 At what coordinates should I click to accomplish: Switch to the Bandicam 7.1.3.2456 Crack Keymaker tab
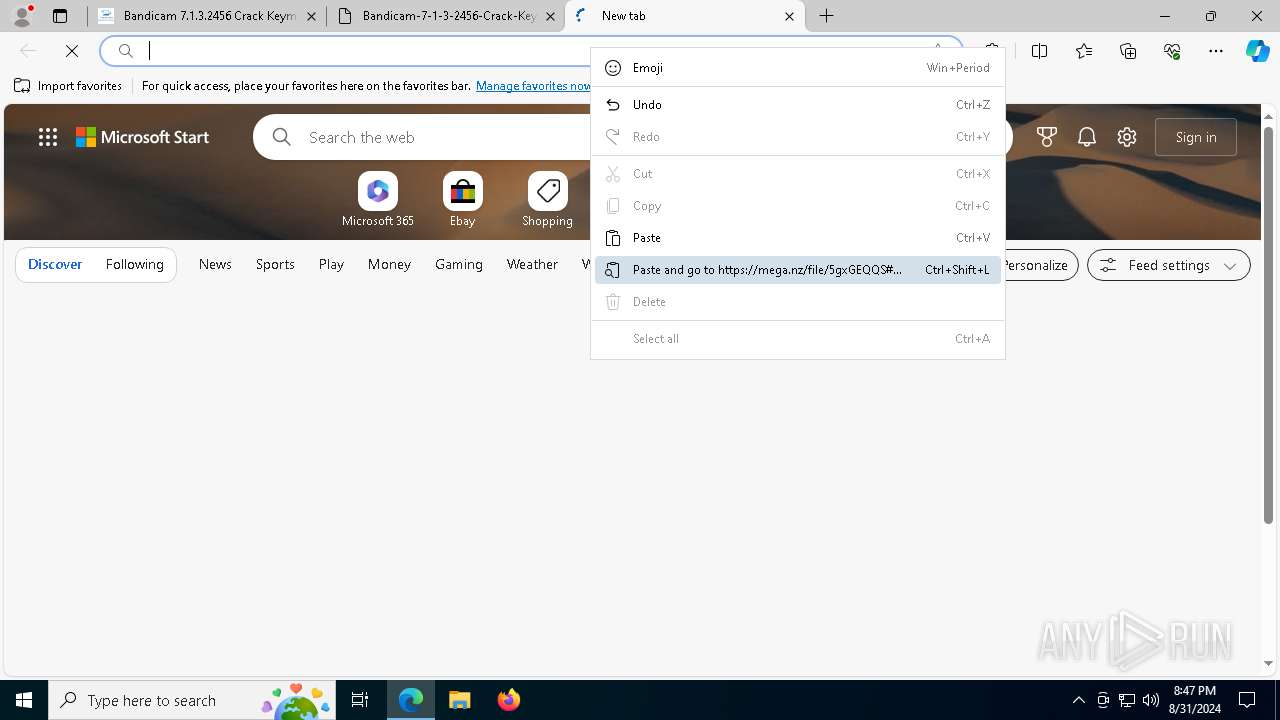(x=208, y=16)
